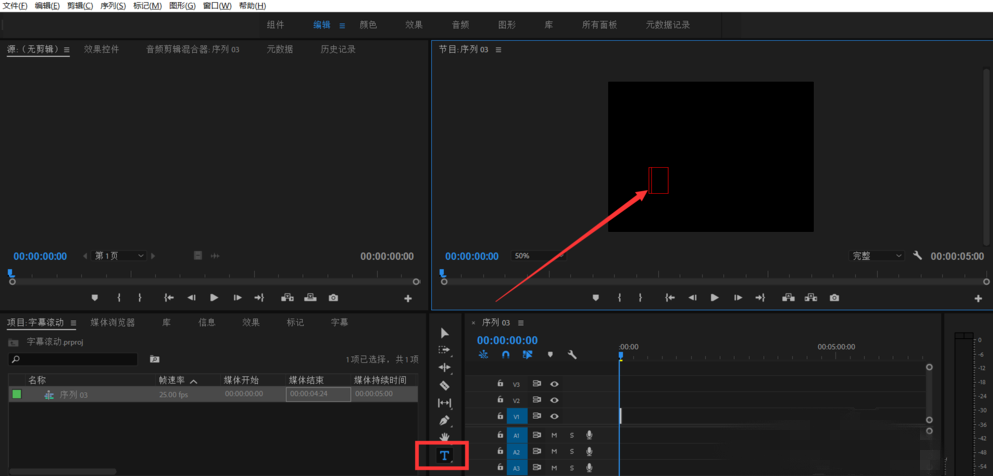Play the program monitor preview

[x=714, y=297]
